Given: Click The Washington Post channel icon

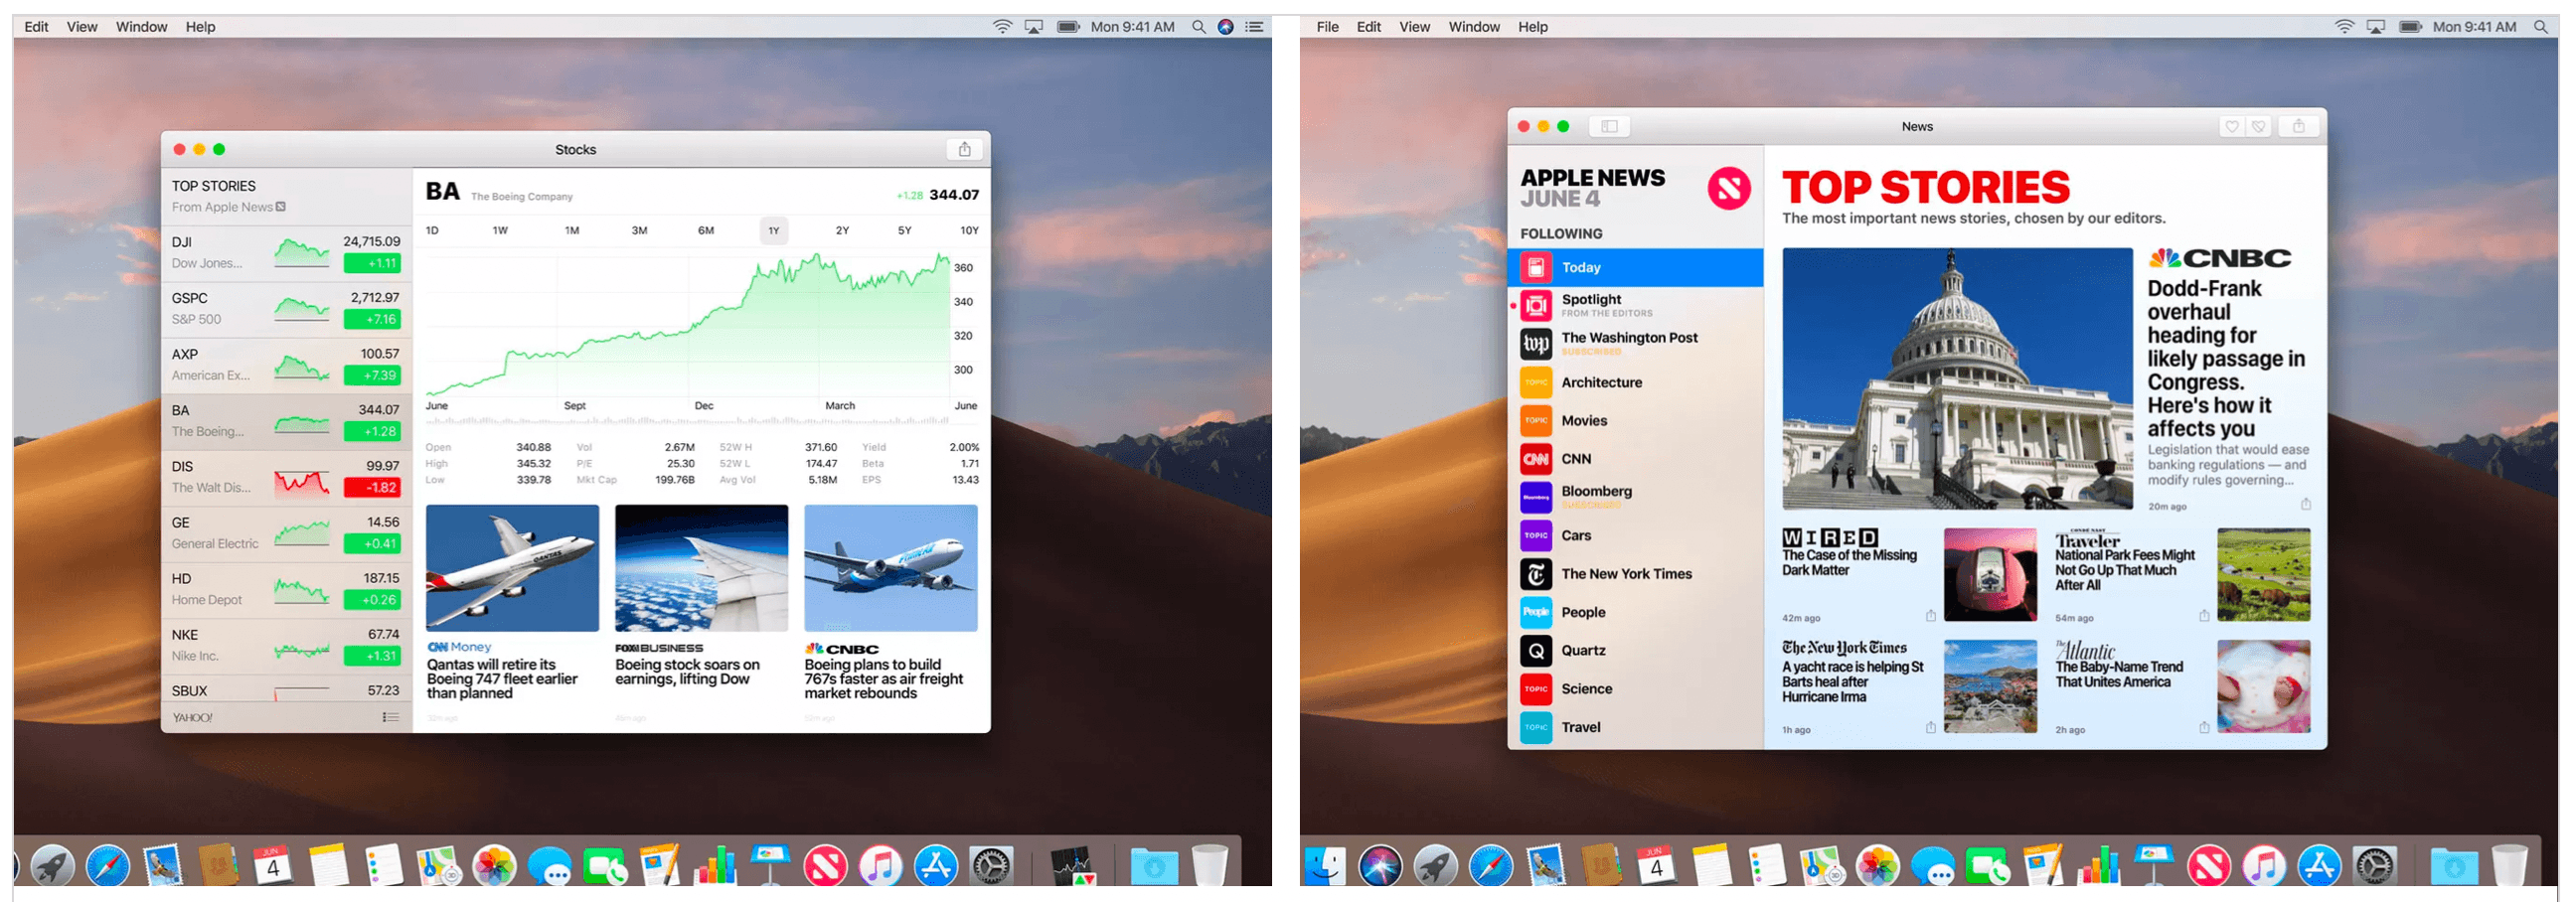Looking at the screenshot, I should 1536,344.
